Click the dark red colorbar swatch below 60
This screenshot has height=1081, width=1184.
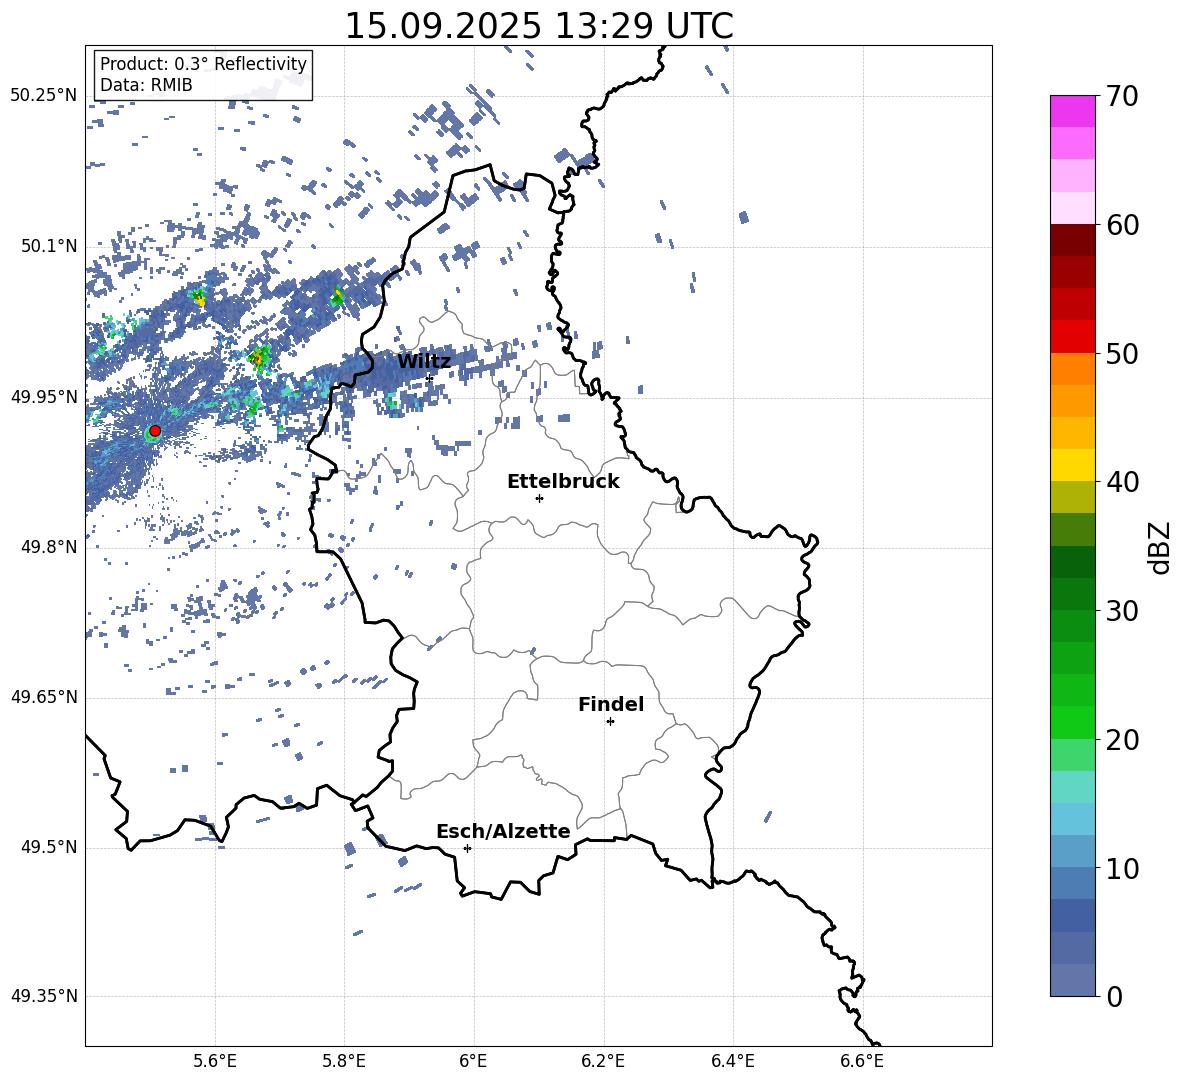click(x=1073, y=240)
